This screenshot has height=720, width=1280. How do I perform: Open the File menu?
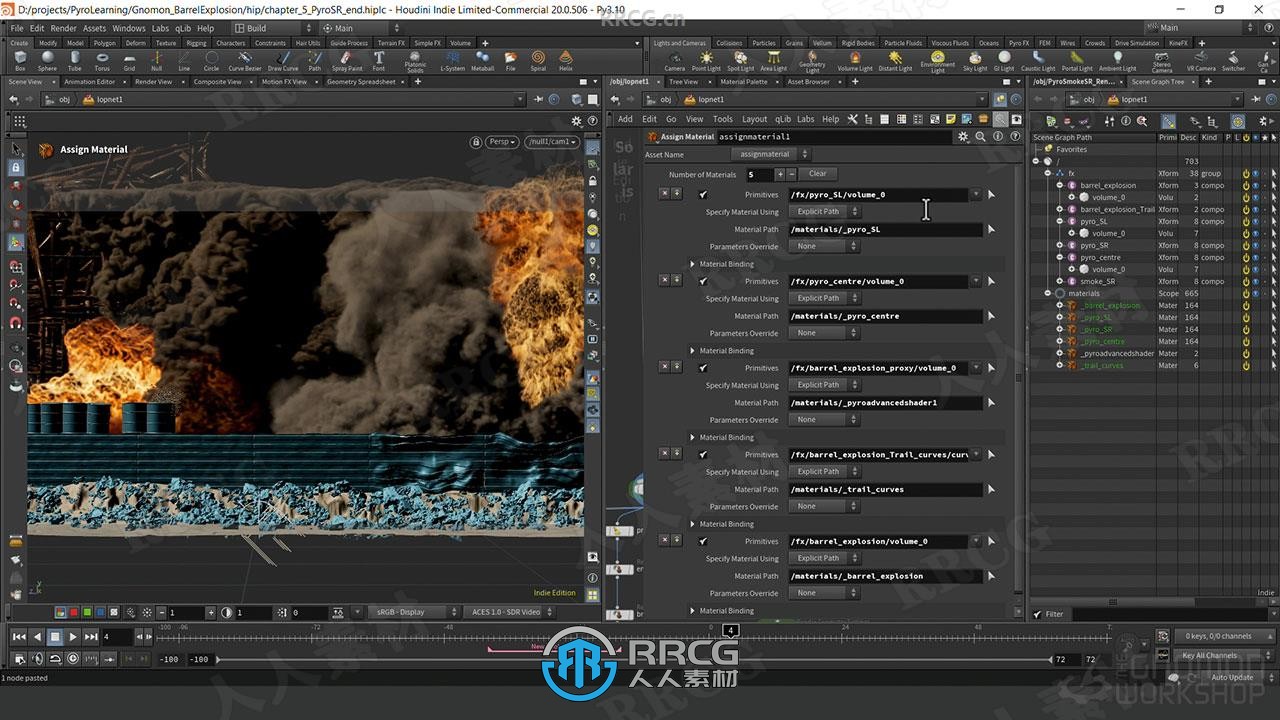[x=17, y=28]
